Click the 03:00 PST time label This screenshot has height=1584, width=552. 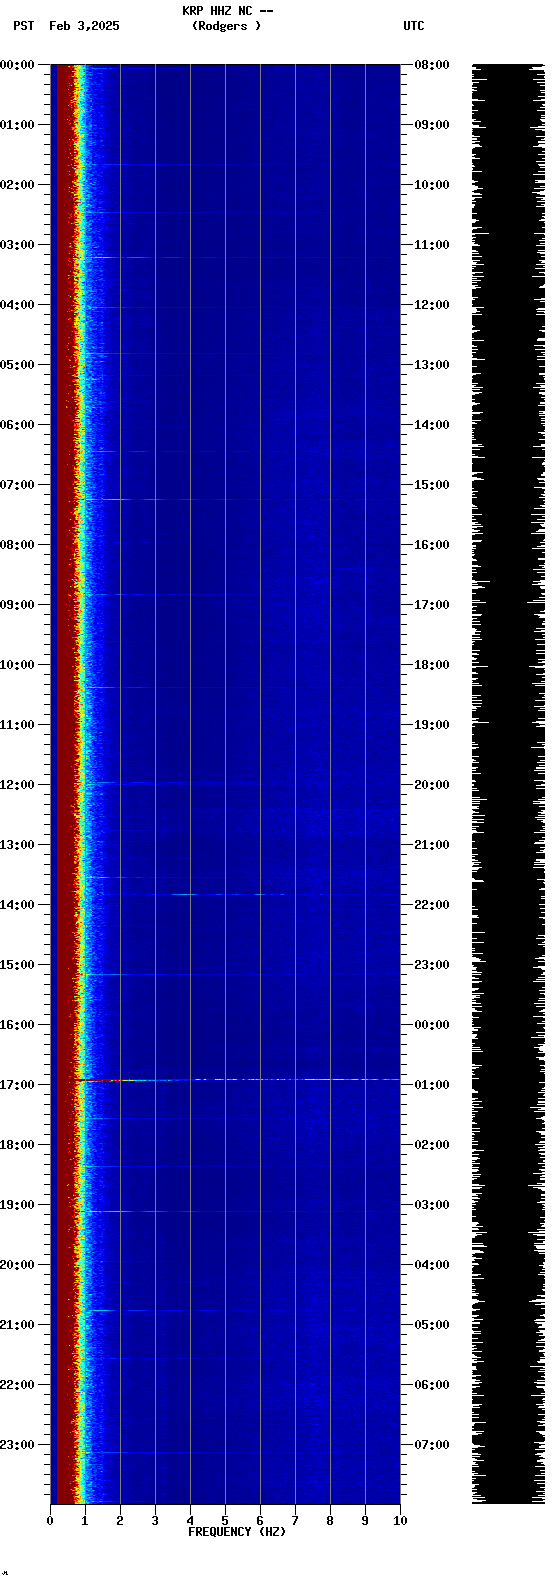tap(17, 245)
